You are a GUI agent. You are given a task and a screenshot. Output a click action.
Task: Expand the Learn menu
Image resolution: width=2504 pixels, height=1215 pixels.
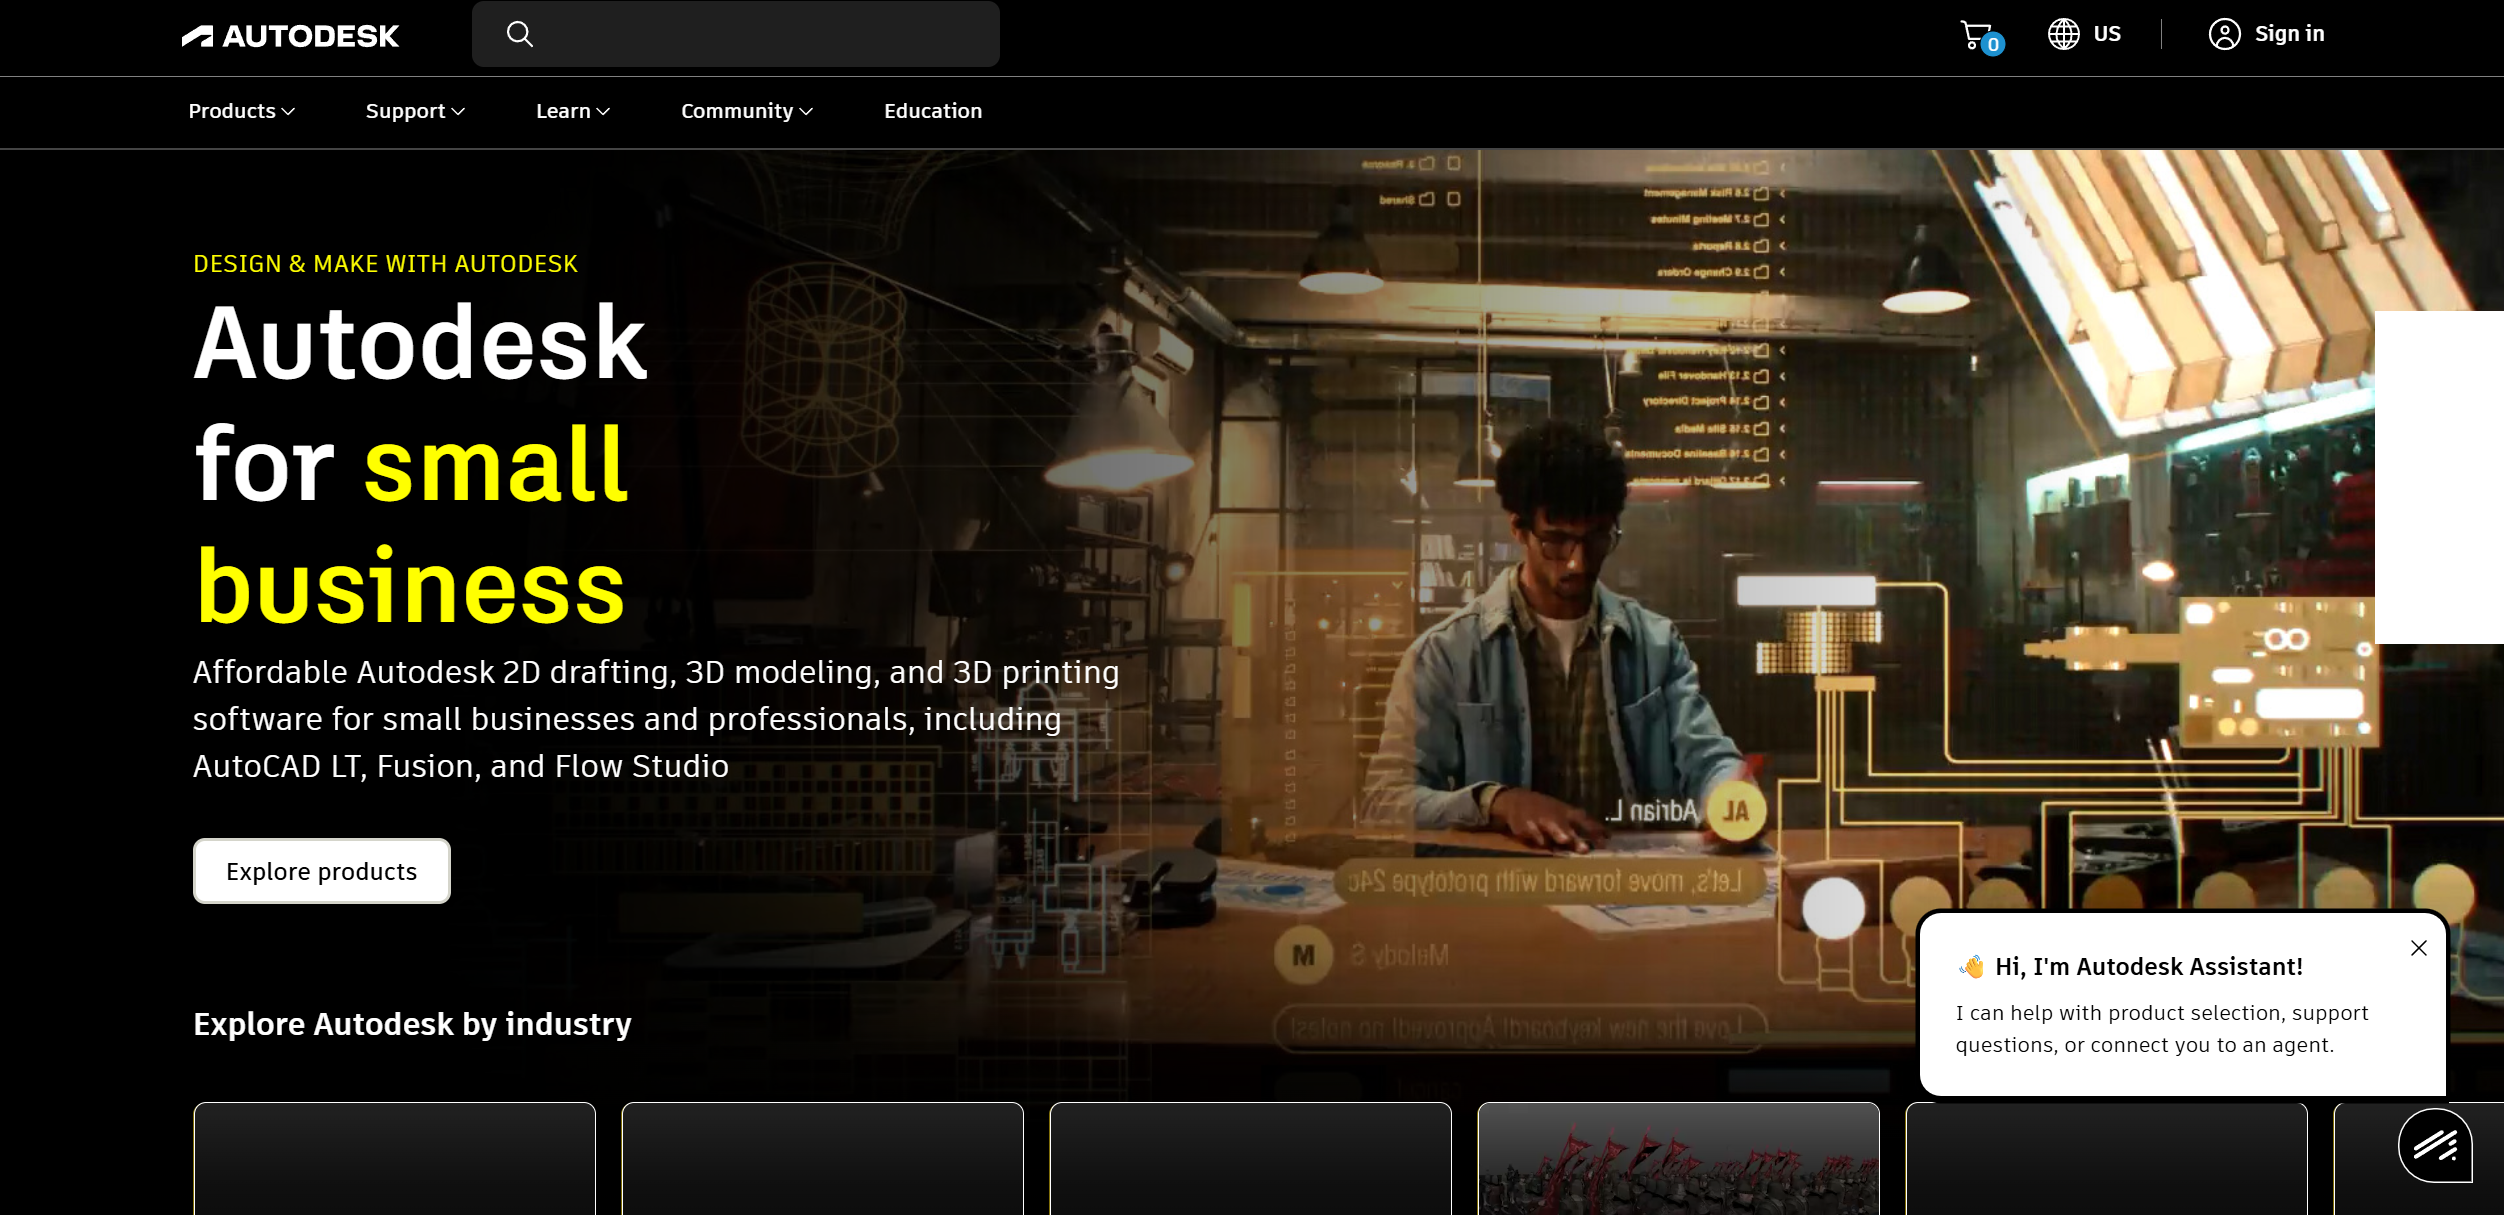[x=573, y=111]
